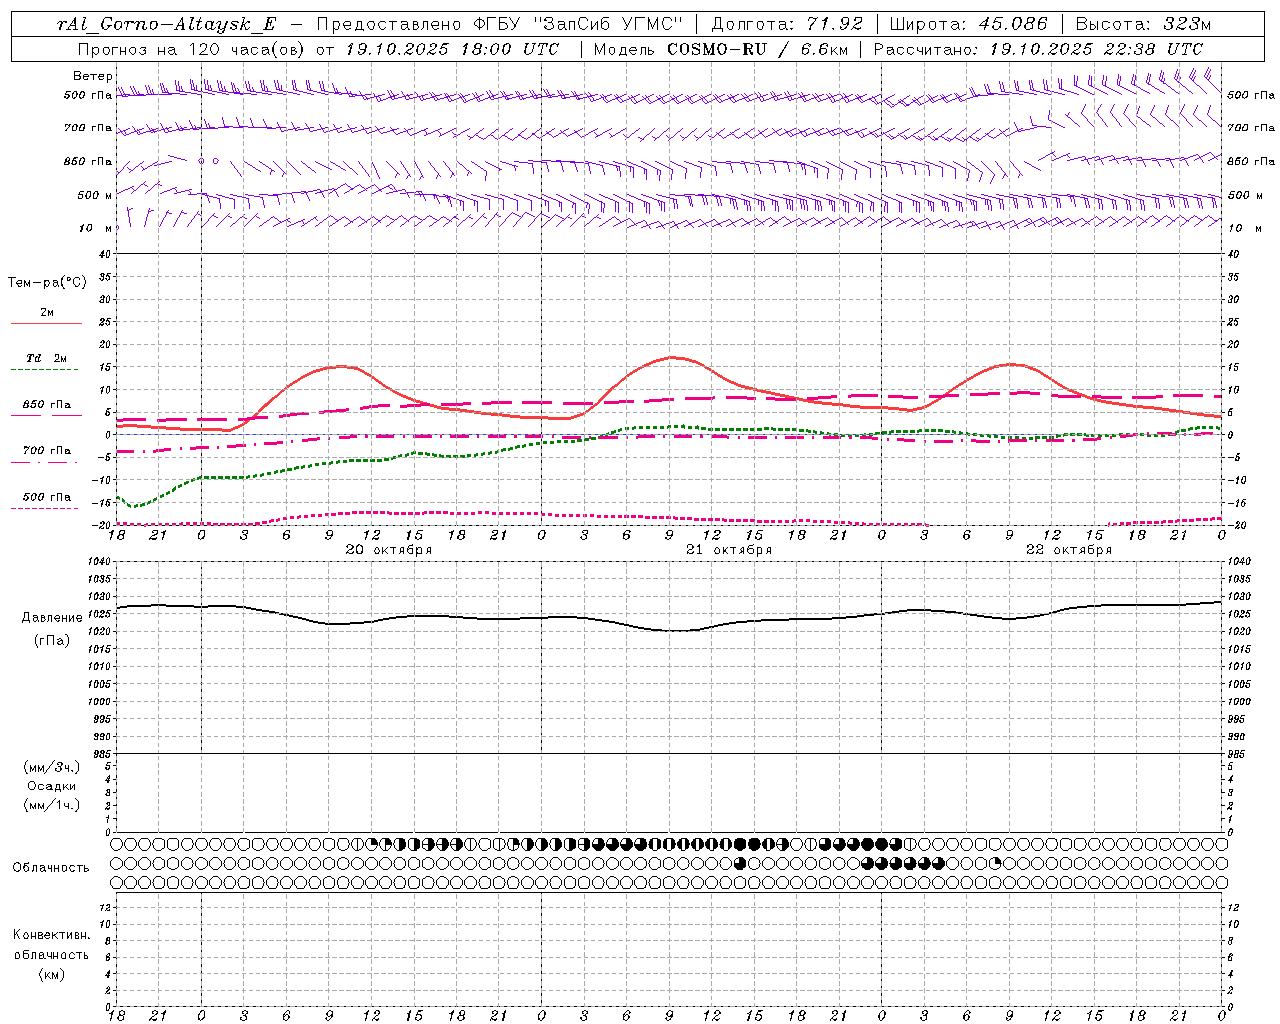Click the (мм/3ч.) precipitation unit label
1280x1024 pixels.
[x=51, y=767]
